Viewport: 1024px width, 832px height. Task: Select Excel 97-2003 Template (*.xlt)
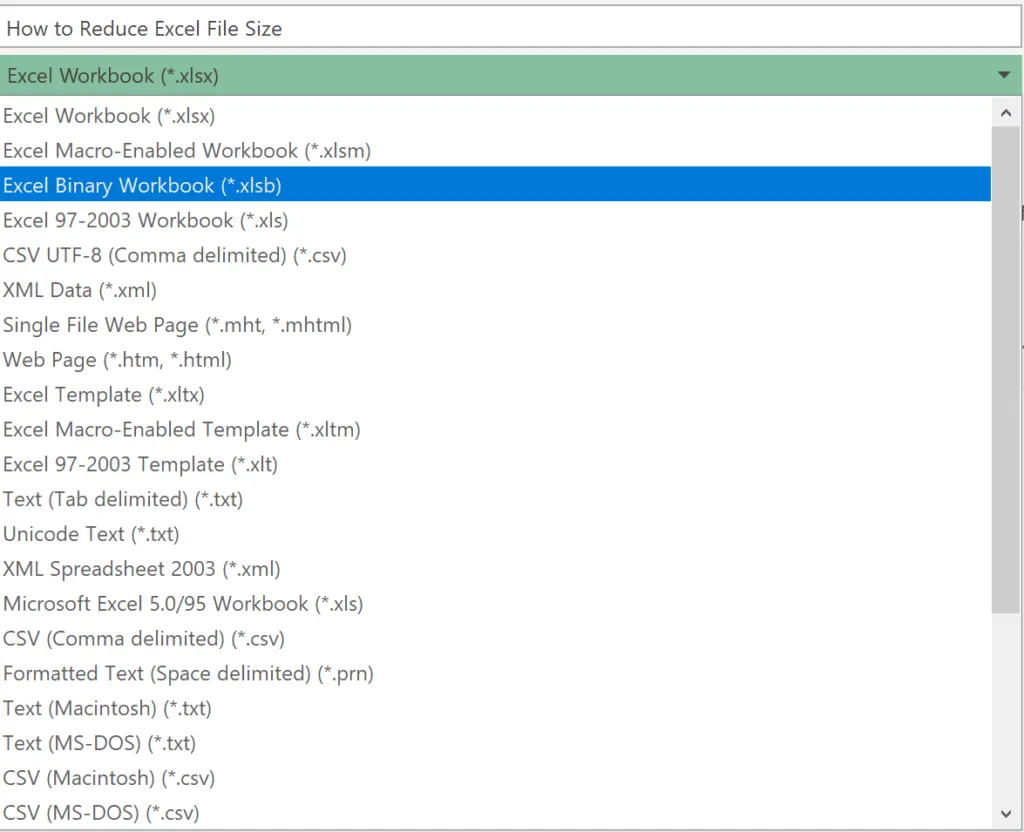click(496, 464)
